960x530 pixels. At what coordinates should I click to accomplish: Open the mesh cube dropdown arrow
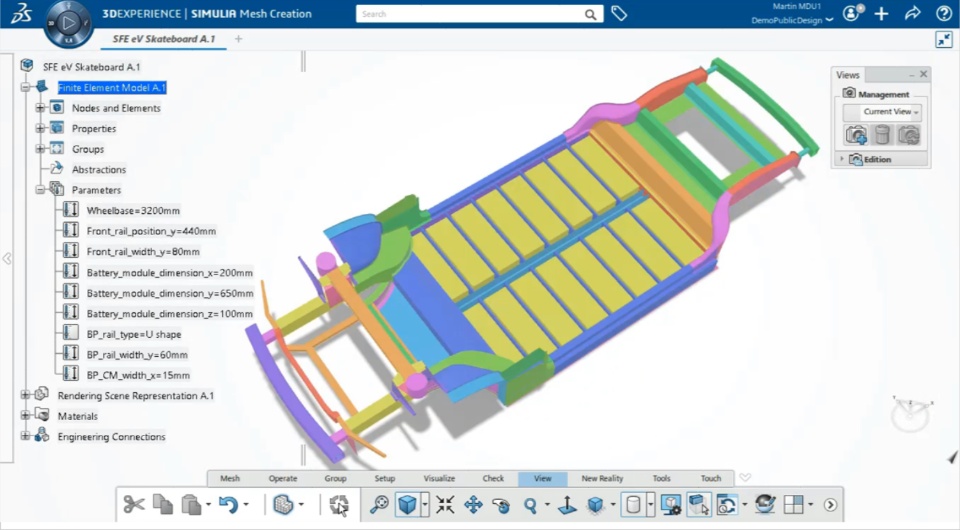pyautogui.click(x=301, y=505)
